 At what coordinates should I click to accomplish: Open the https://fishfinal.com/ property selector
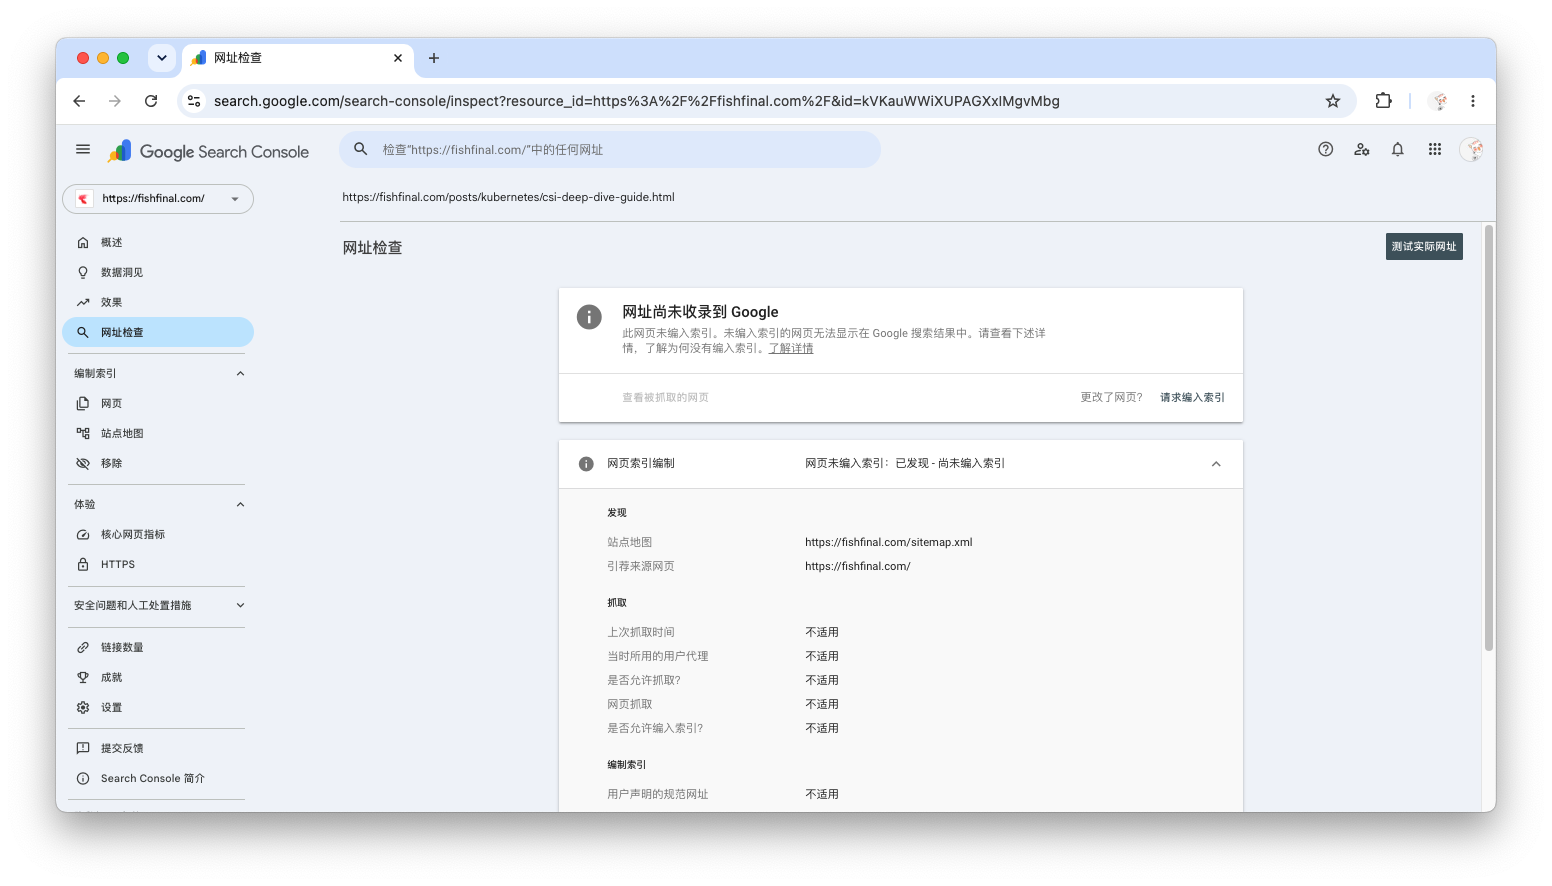pos(158,199)
